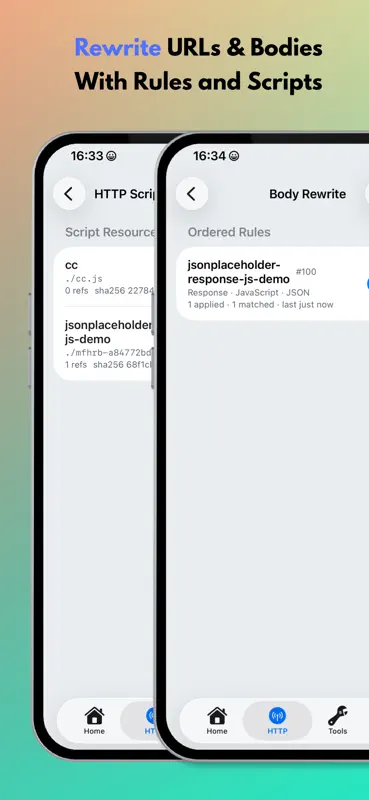Open the Home tab in Body Rewrite phone

[x=217, y=720]
